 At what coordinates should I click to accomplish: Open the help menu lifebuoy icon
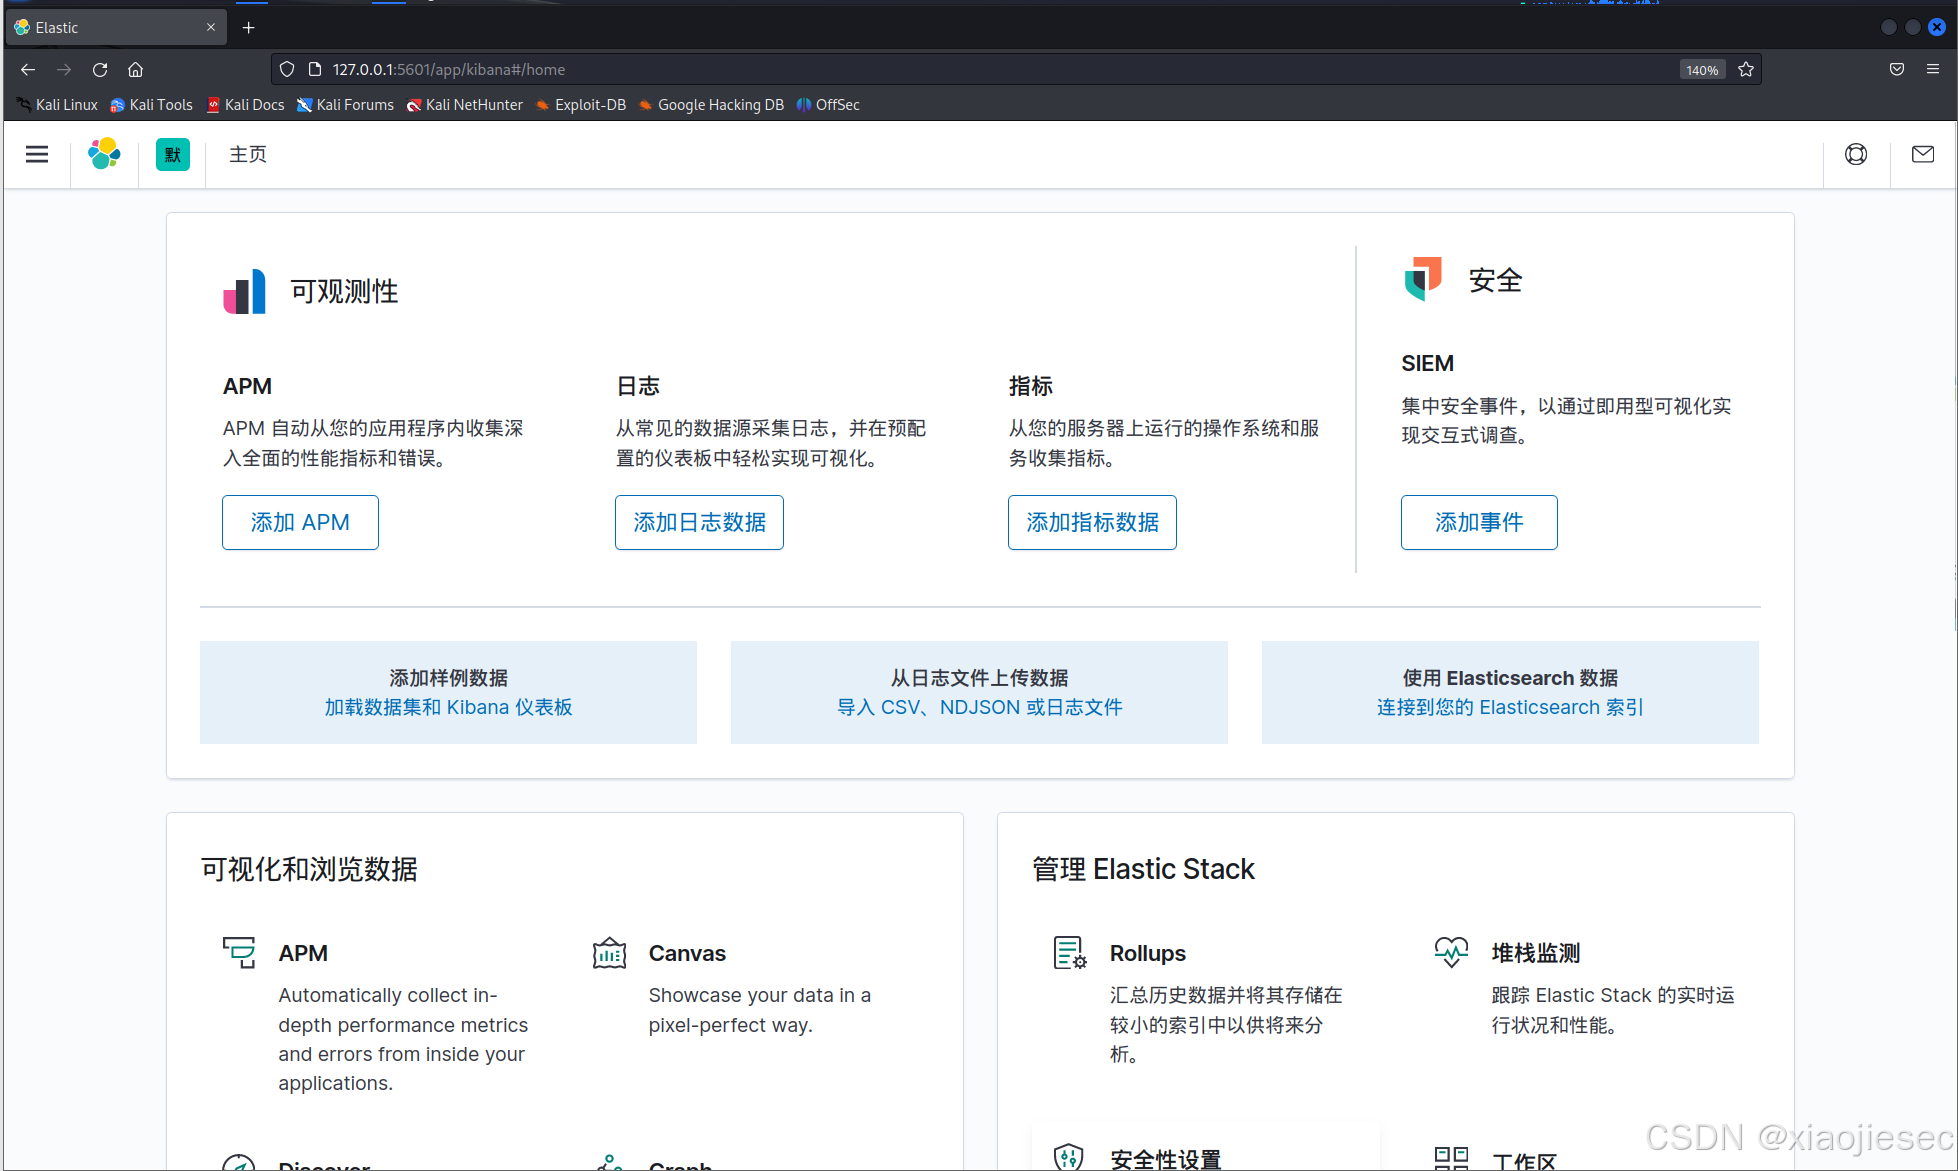pyautogui.click(x=1856, y=154)
